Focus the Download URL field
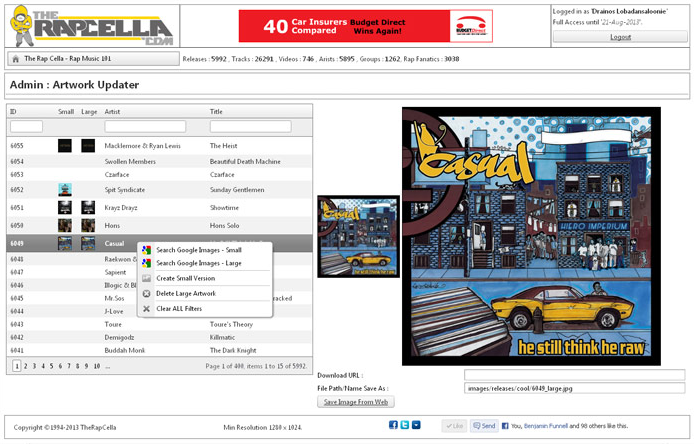The height and width of the screenshot is (444, 694). 574,375
